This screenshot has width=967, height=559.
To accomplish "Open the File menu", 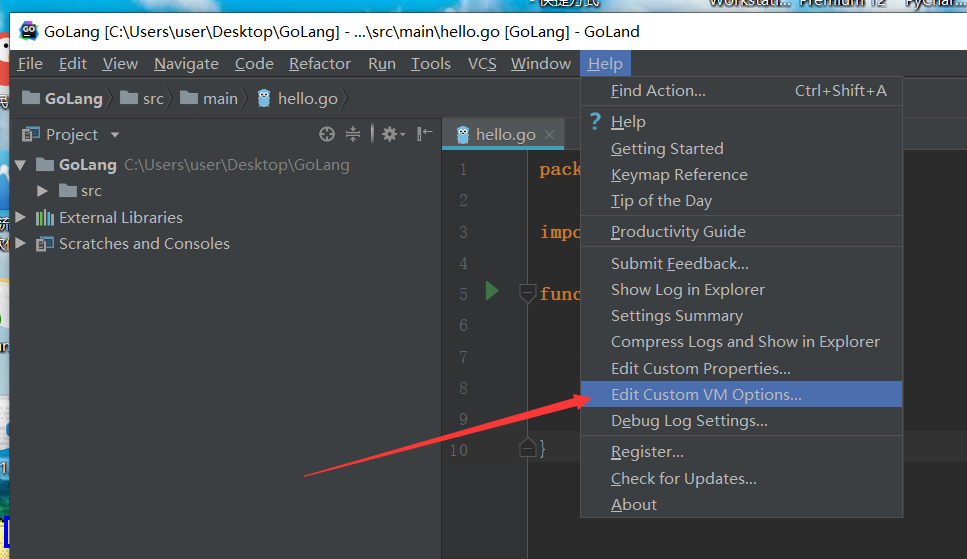I will [30, 64].
